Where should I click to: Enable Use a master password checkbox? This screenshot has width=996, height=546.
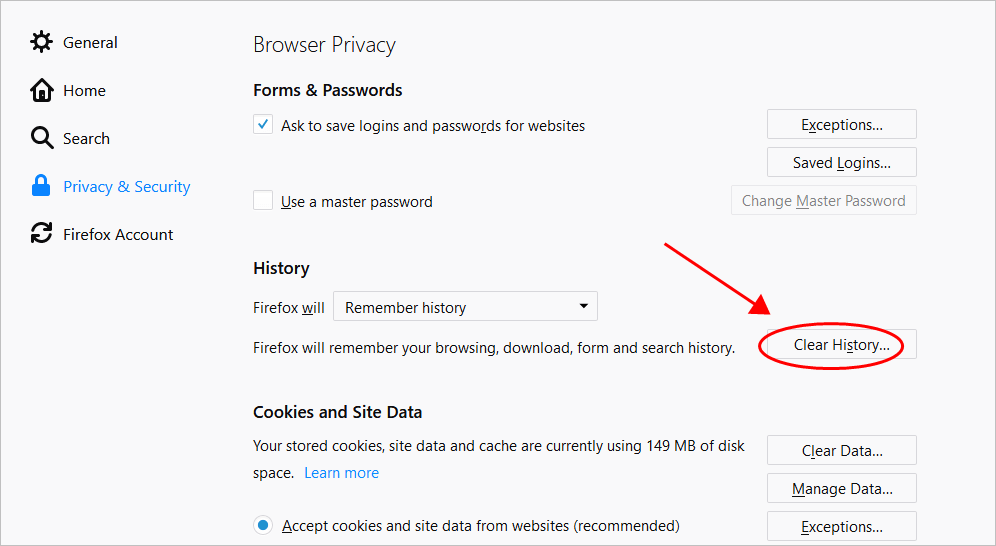click(x=263, y=200)
